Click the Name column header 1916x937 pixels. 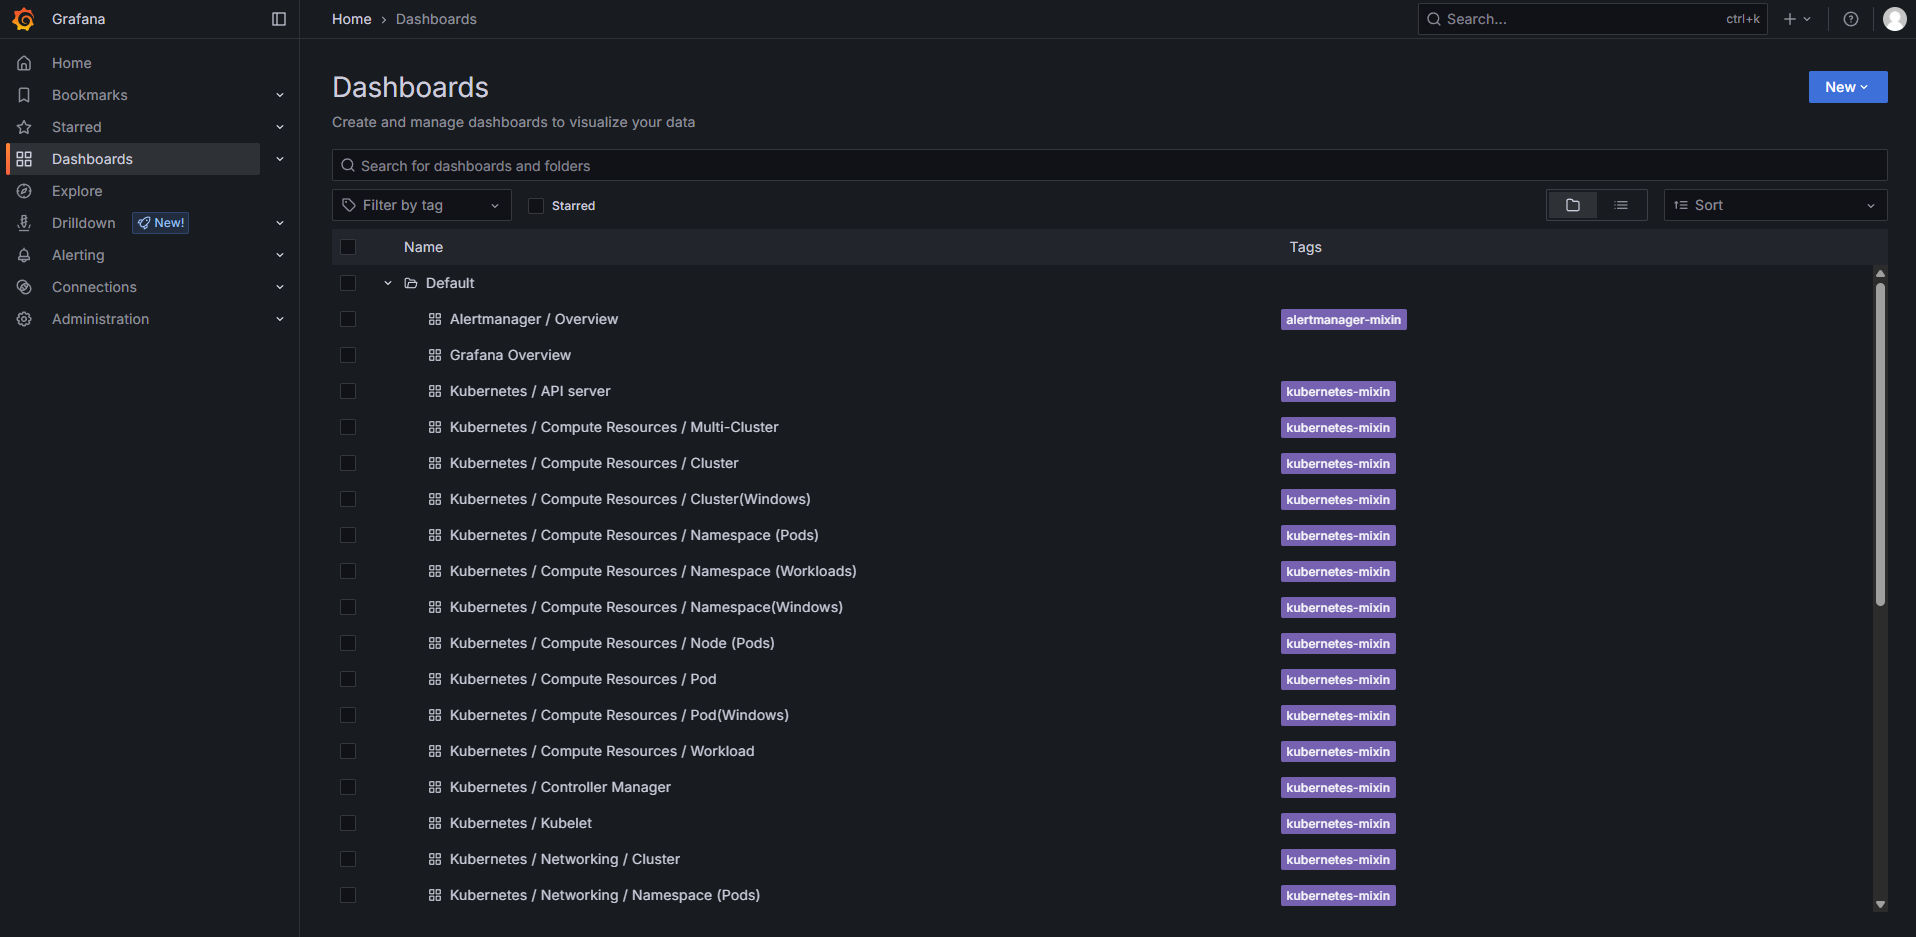tap(423, 247)
